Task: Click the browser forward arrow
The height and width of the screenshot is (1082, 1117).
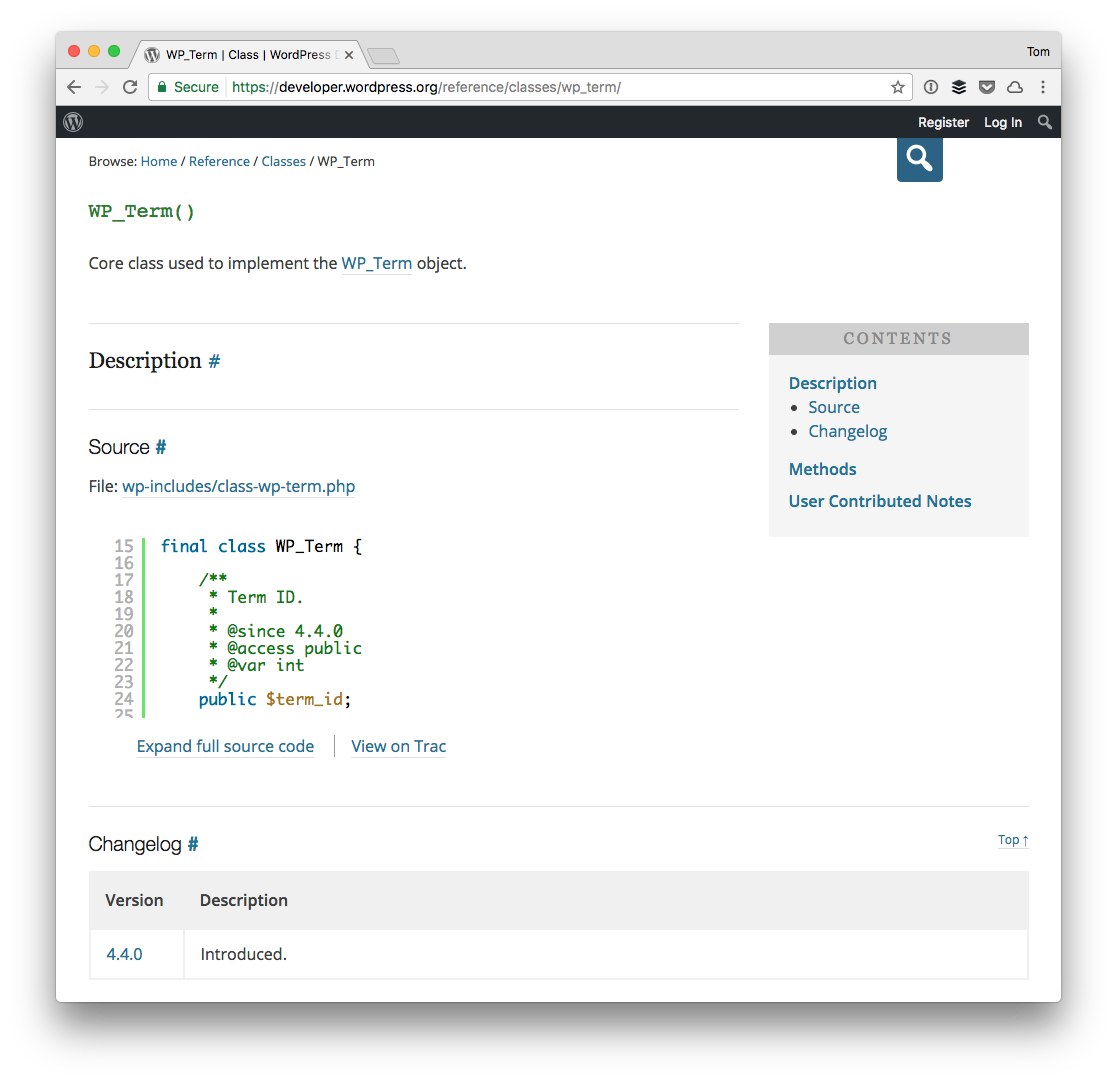Action: [x=101, y=87]
